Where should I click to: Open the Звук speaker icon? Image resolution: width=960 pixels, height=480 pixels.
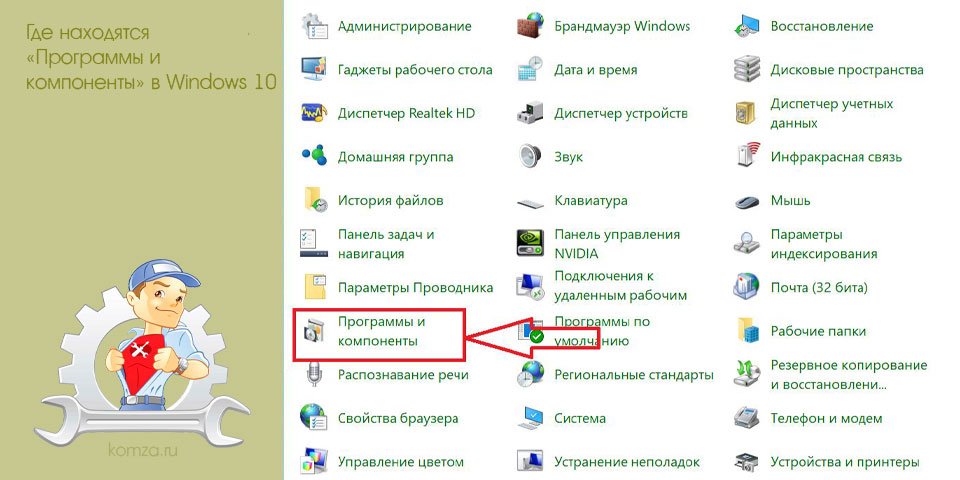[530, 157]
